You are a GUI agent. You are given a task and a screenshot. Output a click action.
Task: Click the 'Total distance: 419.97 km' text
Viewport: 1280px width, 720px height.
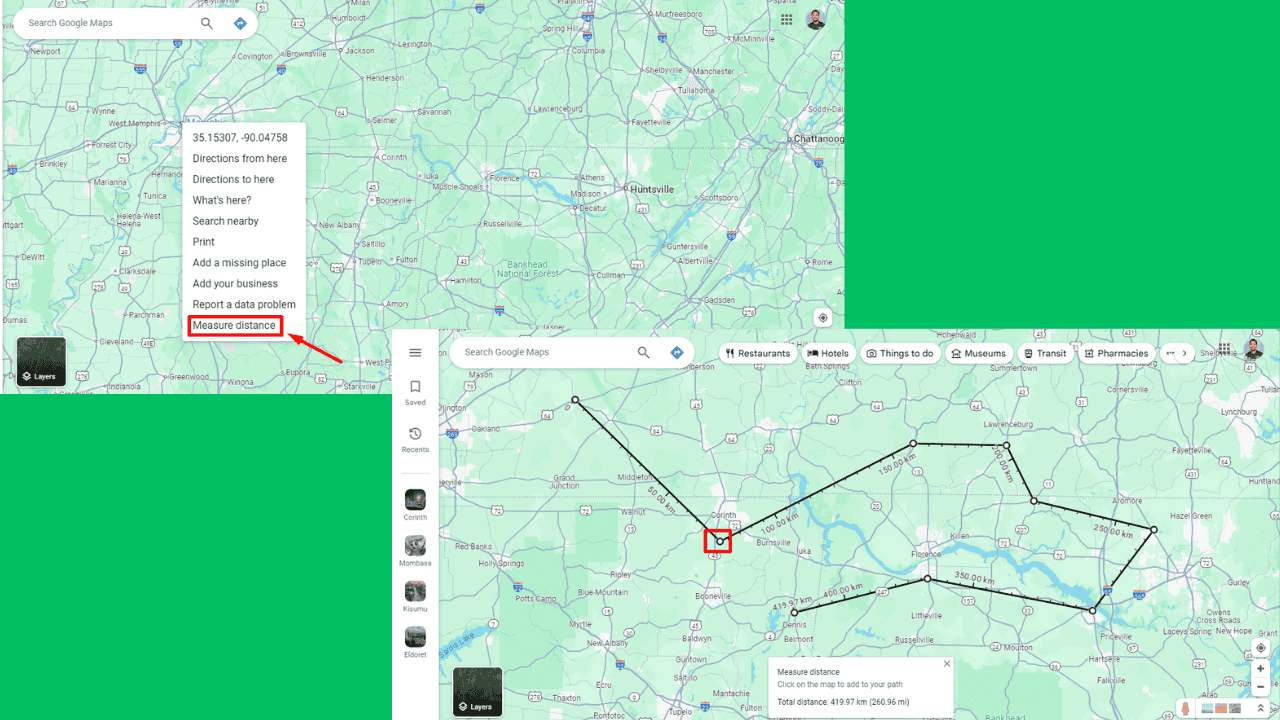coord(844,702)
